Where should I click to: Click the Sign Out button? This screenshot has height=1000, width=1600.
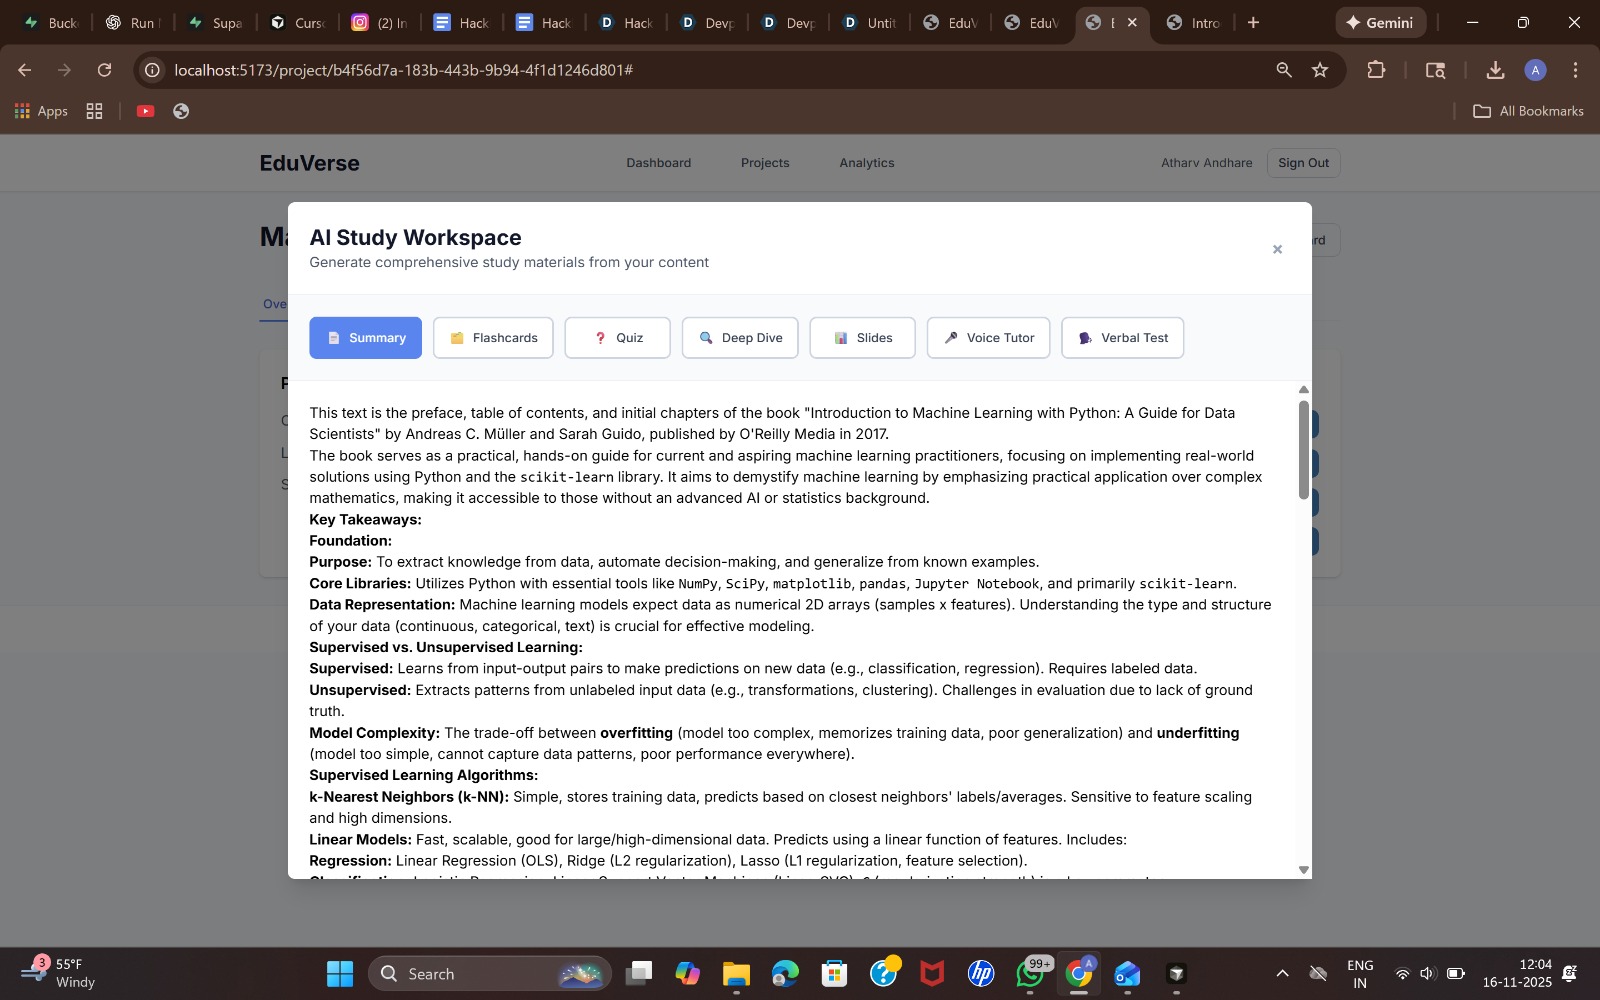(1303, 163)
